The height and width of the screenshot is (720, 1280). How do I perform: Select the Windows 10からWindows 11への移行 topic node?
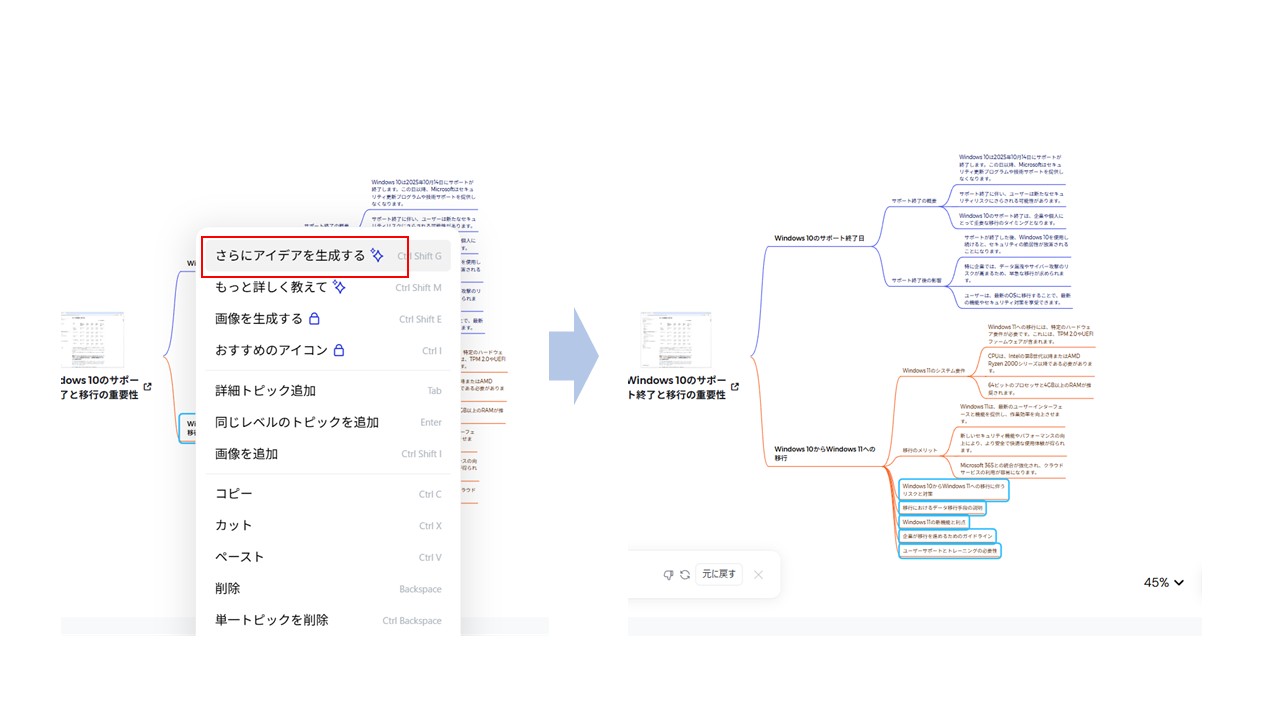pyautogui.click(x=826, y=454)
